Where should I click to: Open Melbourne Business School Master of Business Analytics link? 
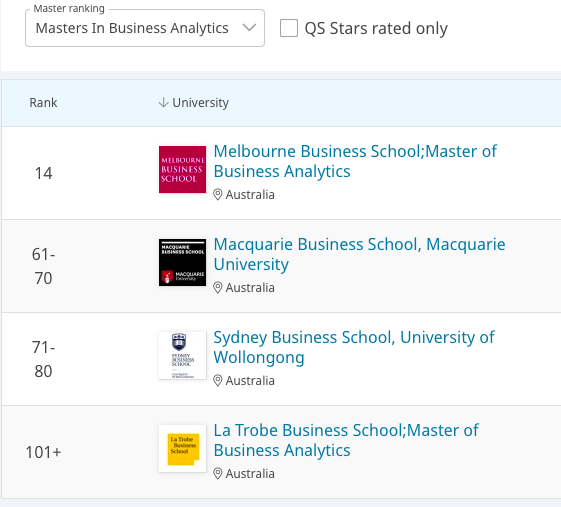[x=355, y=161]
